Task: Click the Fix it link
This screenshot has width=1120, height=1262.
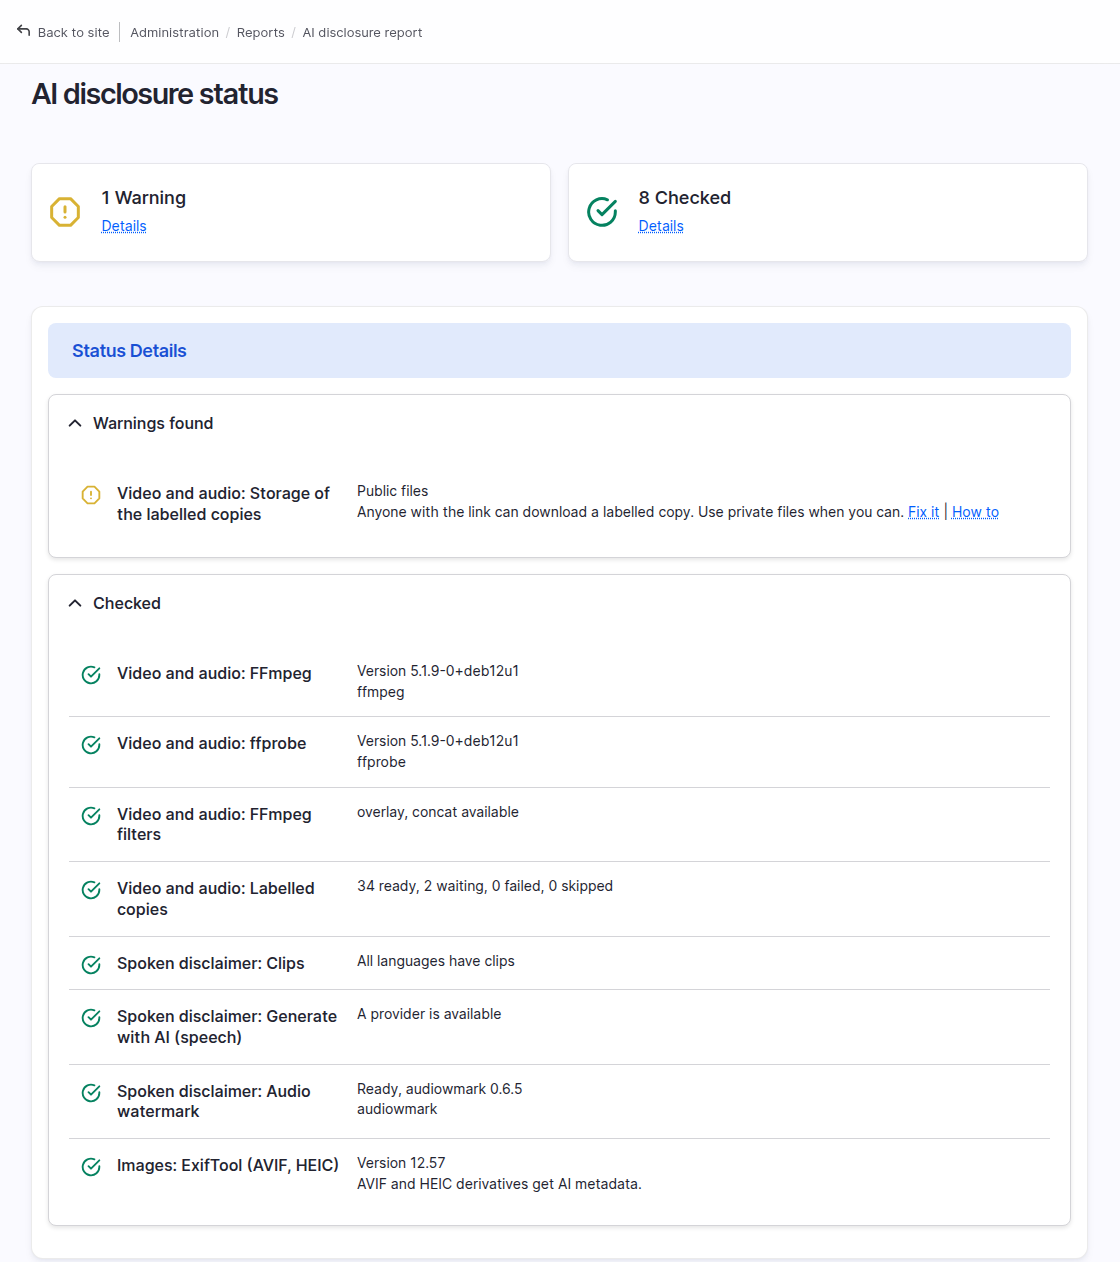Action: tap(923, 512)
